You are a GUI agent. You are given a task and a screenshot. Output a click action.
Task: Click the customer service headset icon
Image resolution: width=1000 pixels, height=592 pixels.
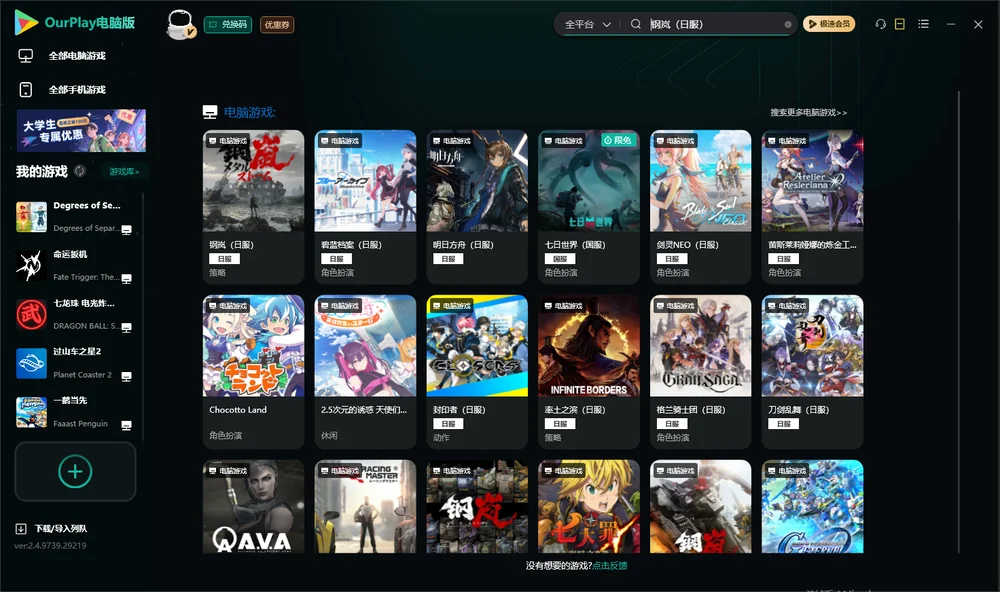click(x=880, y=24)
